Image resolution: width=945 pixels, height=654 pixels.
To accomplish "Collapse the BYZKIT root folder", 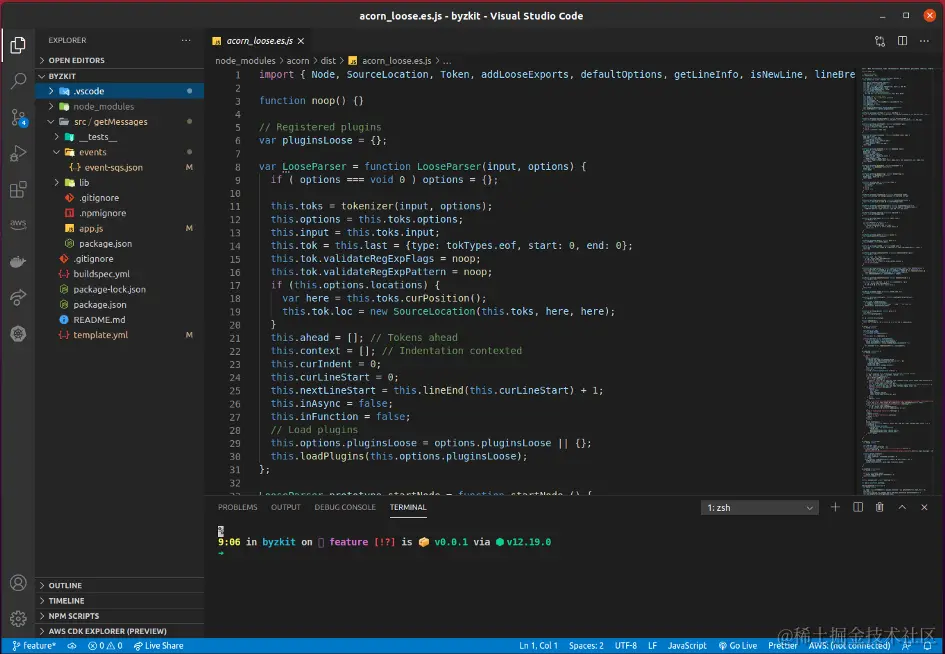I will 119,76.
